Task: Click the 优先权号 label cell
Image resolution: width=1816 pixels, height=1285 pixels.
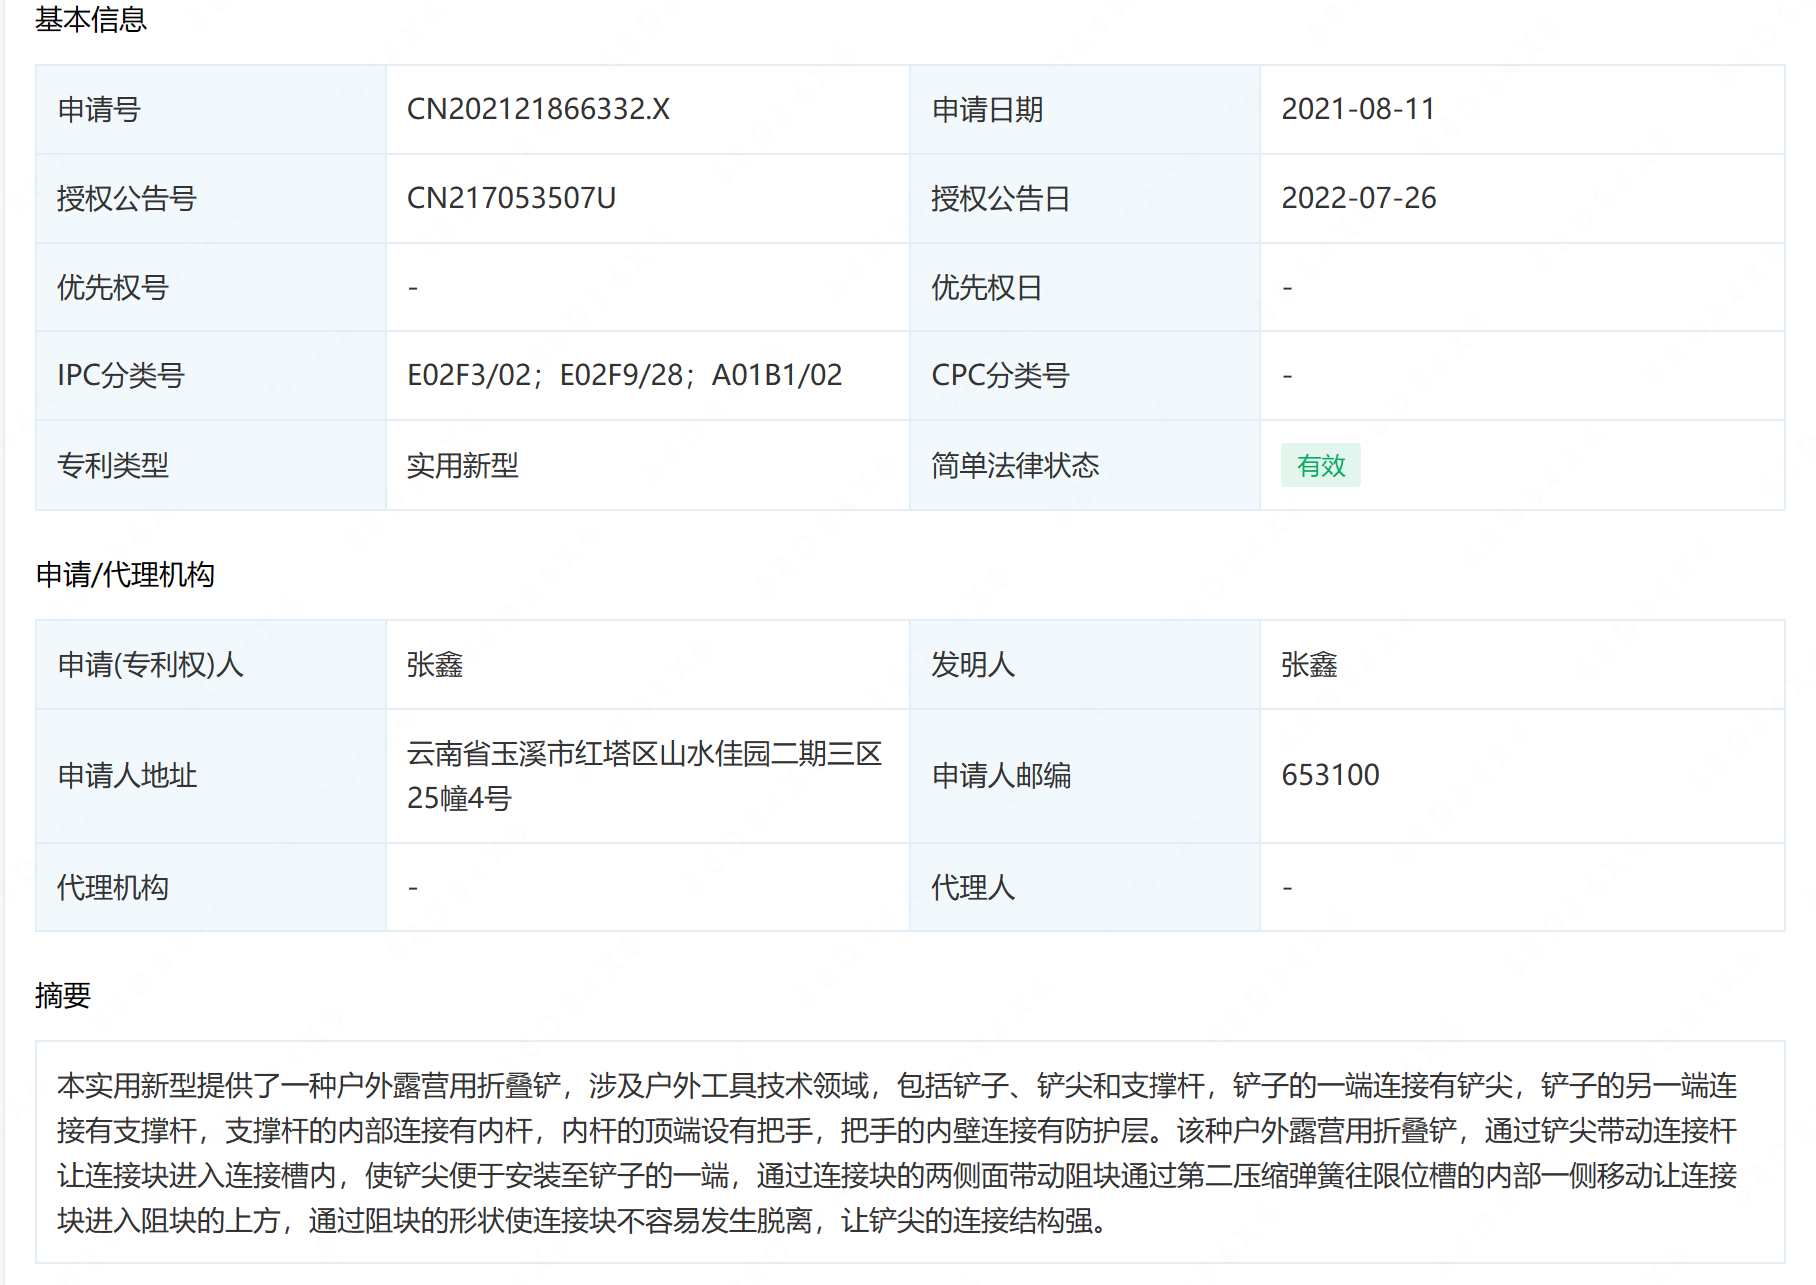Action: pos(211,288)
